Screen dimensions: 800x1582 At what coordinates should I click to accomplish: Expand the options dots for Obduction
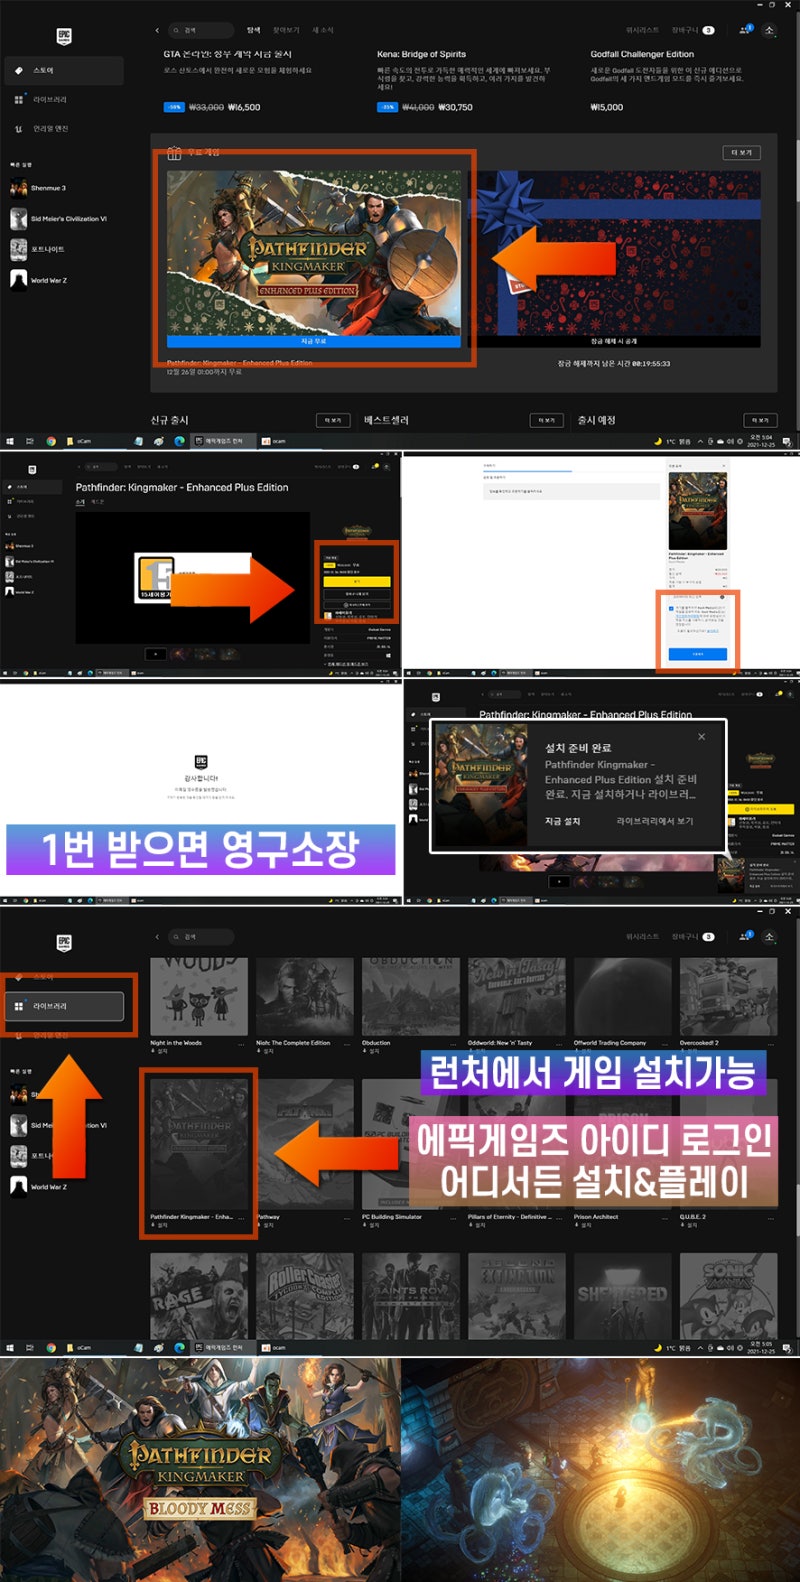pyautogui.click(x=453, y=1043)
